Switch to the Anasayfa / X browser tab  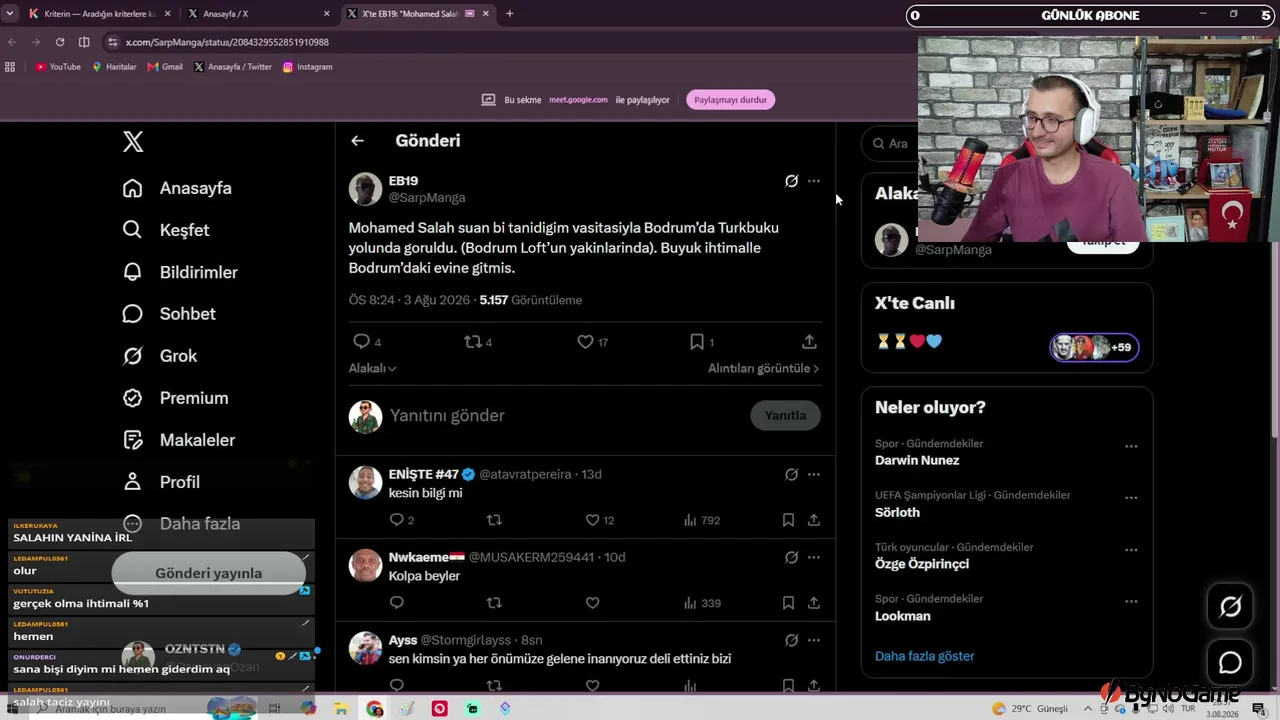(259, 14)
